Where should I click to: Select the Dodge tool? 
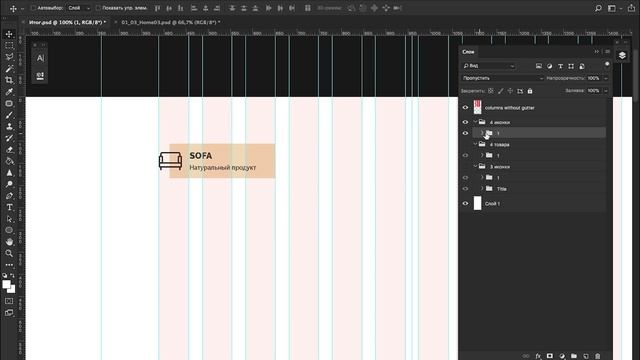click(9, 184)
